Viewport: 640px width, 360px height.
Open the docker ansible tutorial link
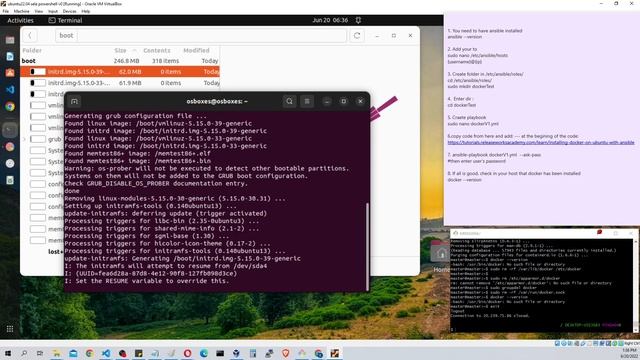(x=541, y=142)
